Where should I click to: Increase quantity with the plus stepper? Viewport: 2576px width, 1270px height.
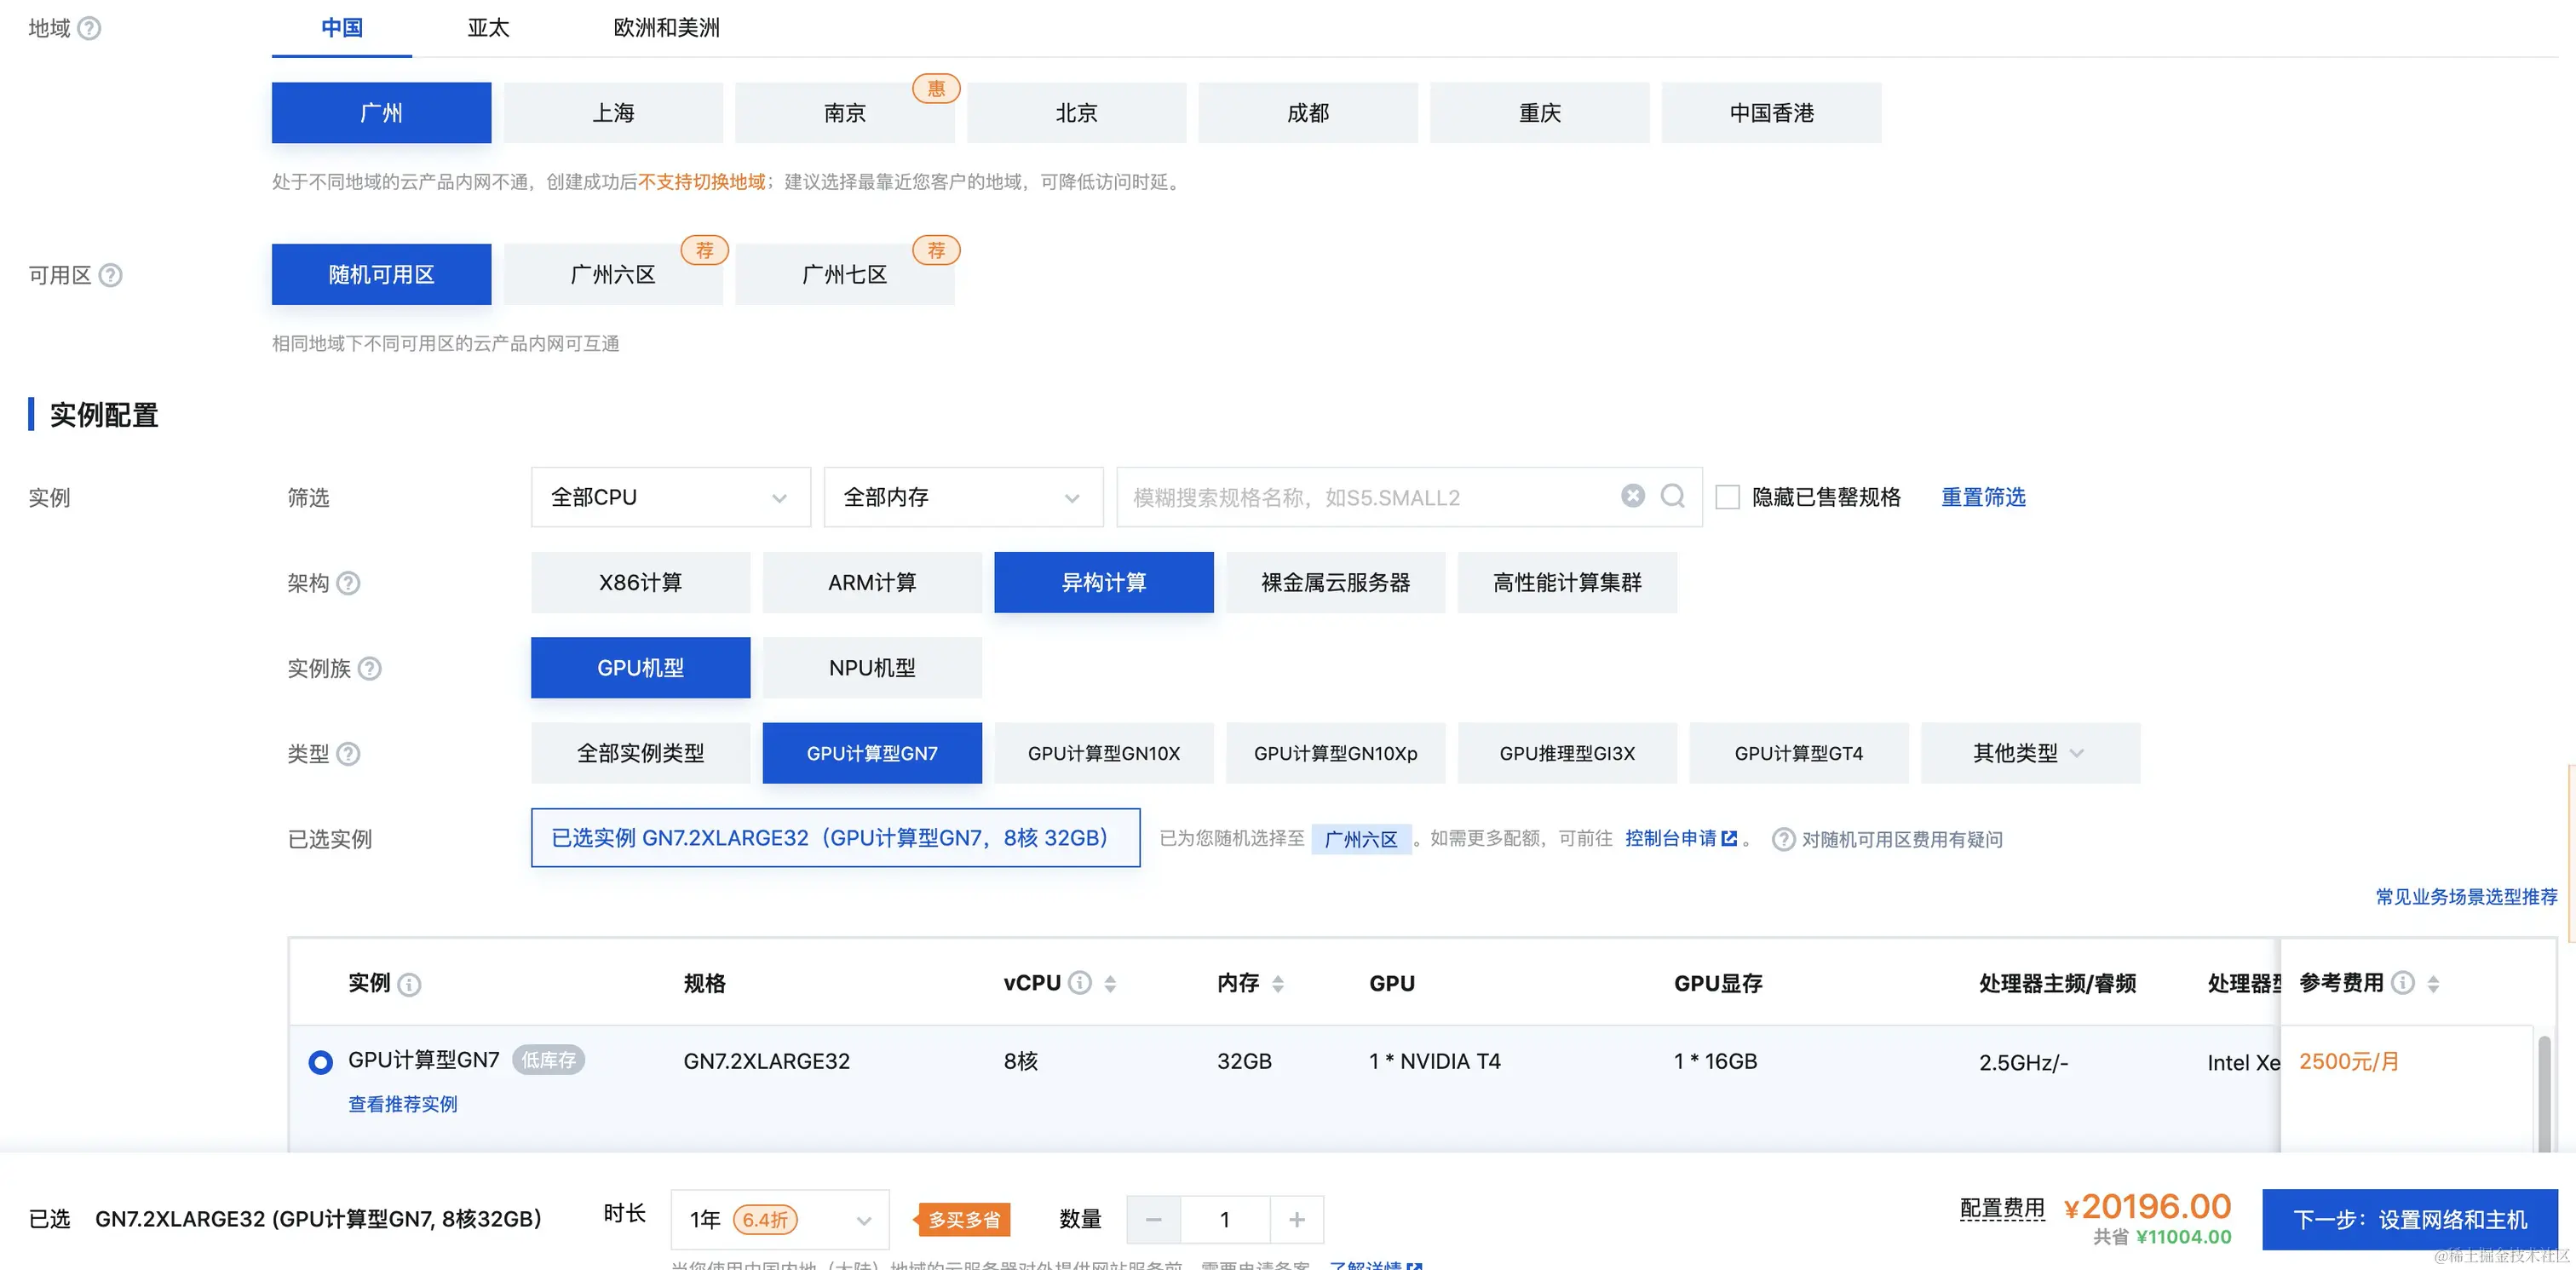tap(1297, 1220)
